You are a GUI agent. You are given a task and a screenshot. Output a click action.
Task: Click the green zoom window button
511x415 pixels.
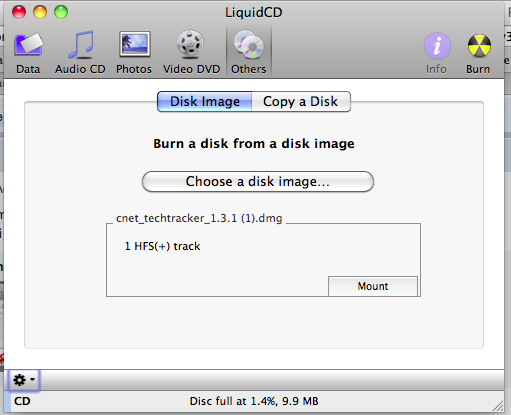tap(61, 12)
